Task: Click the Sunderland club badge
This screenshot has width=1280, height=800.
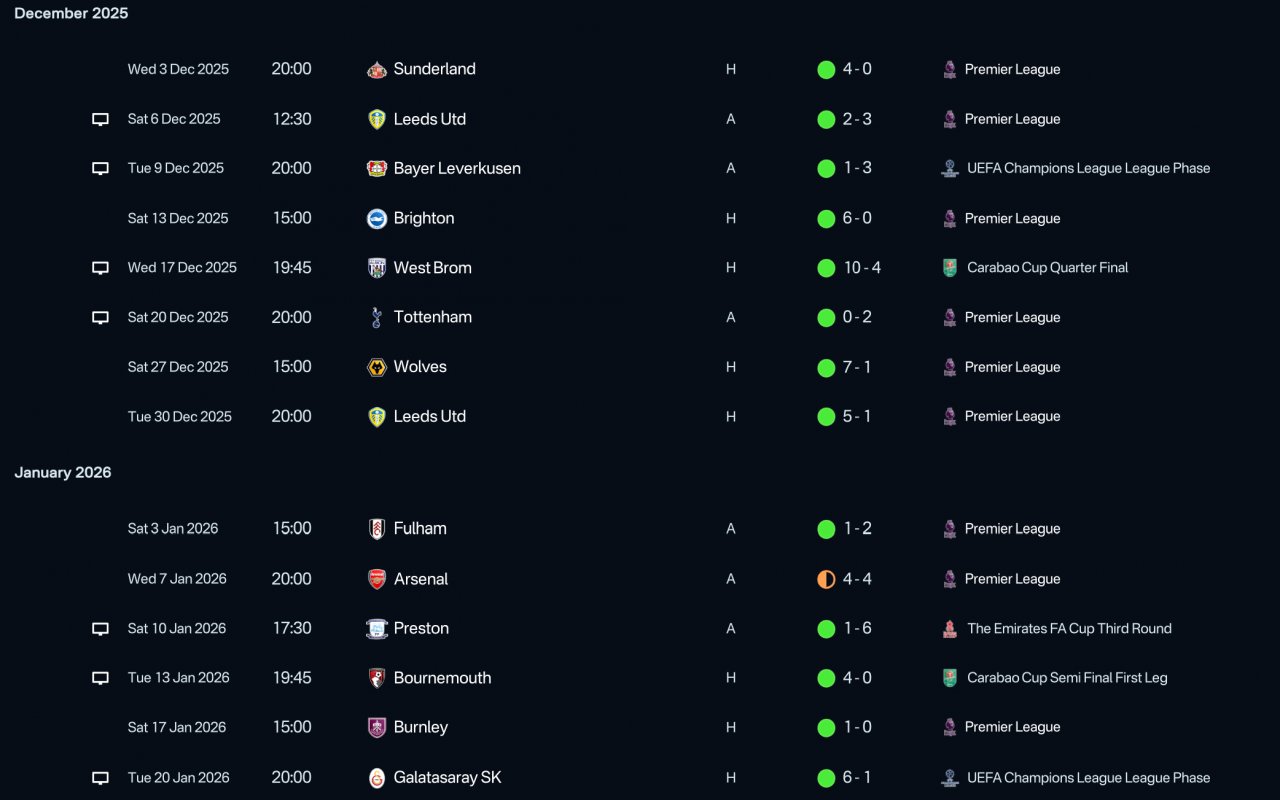Action: (377, 69)
